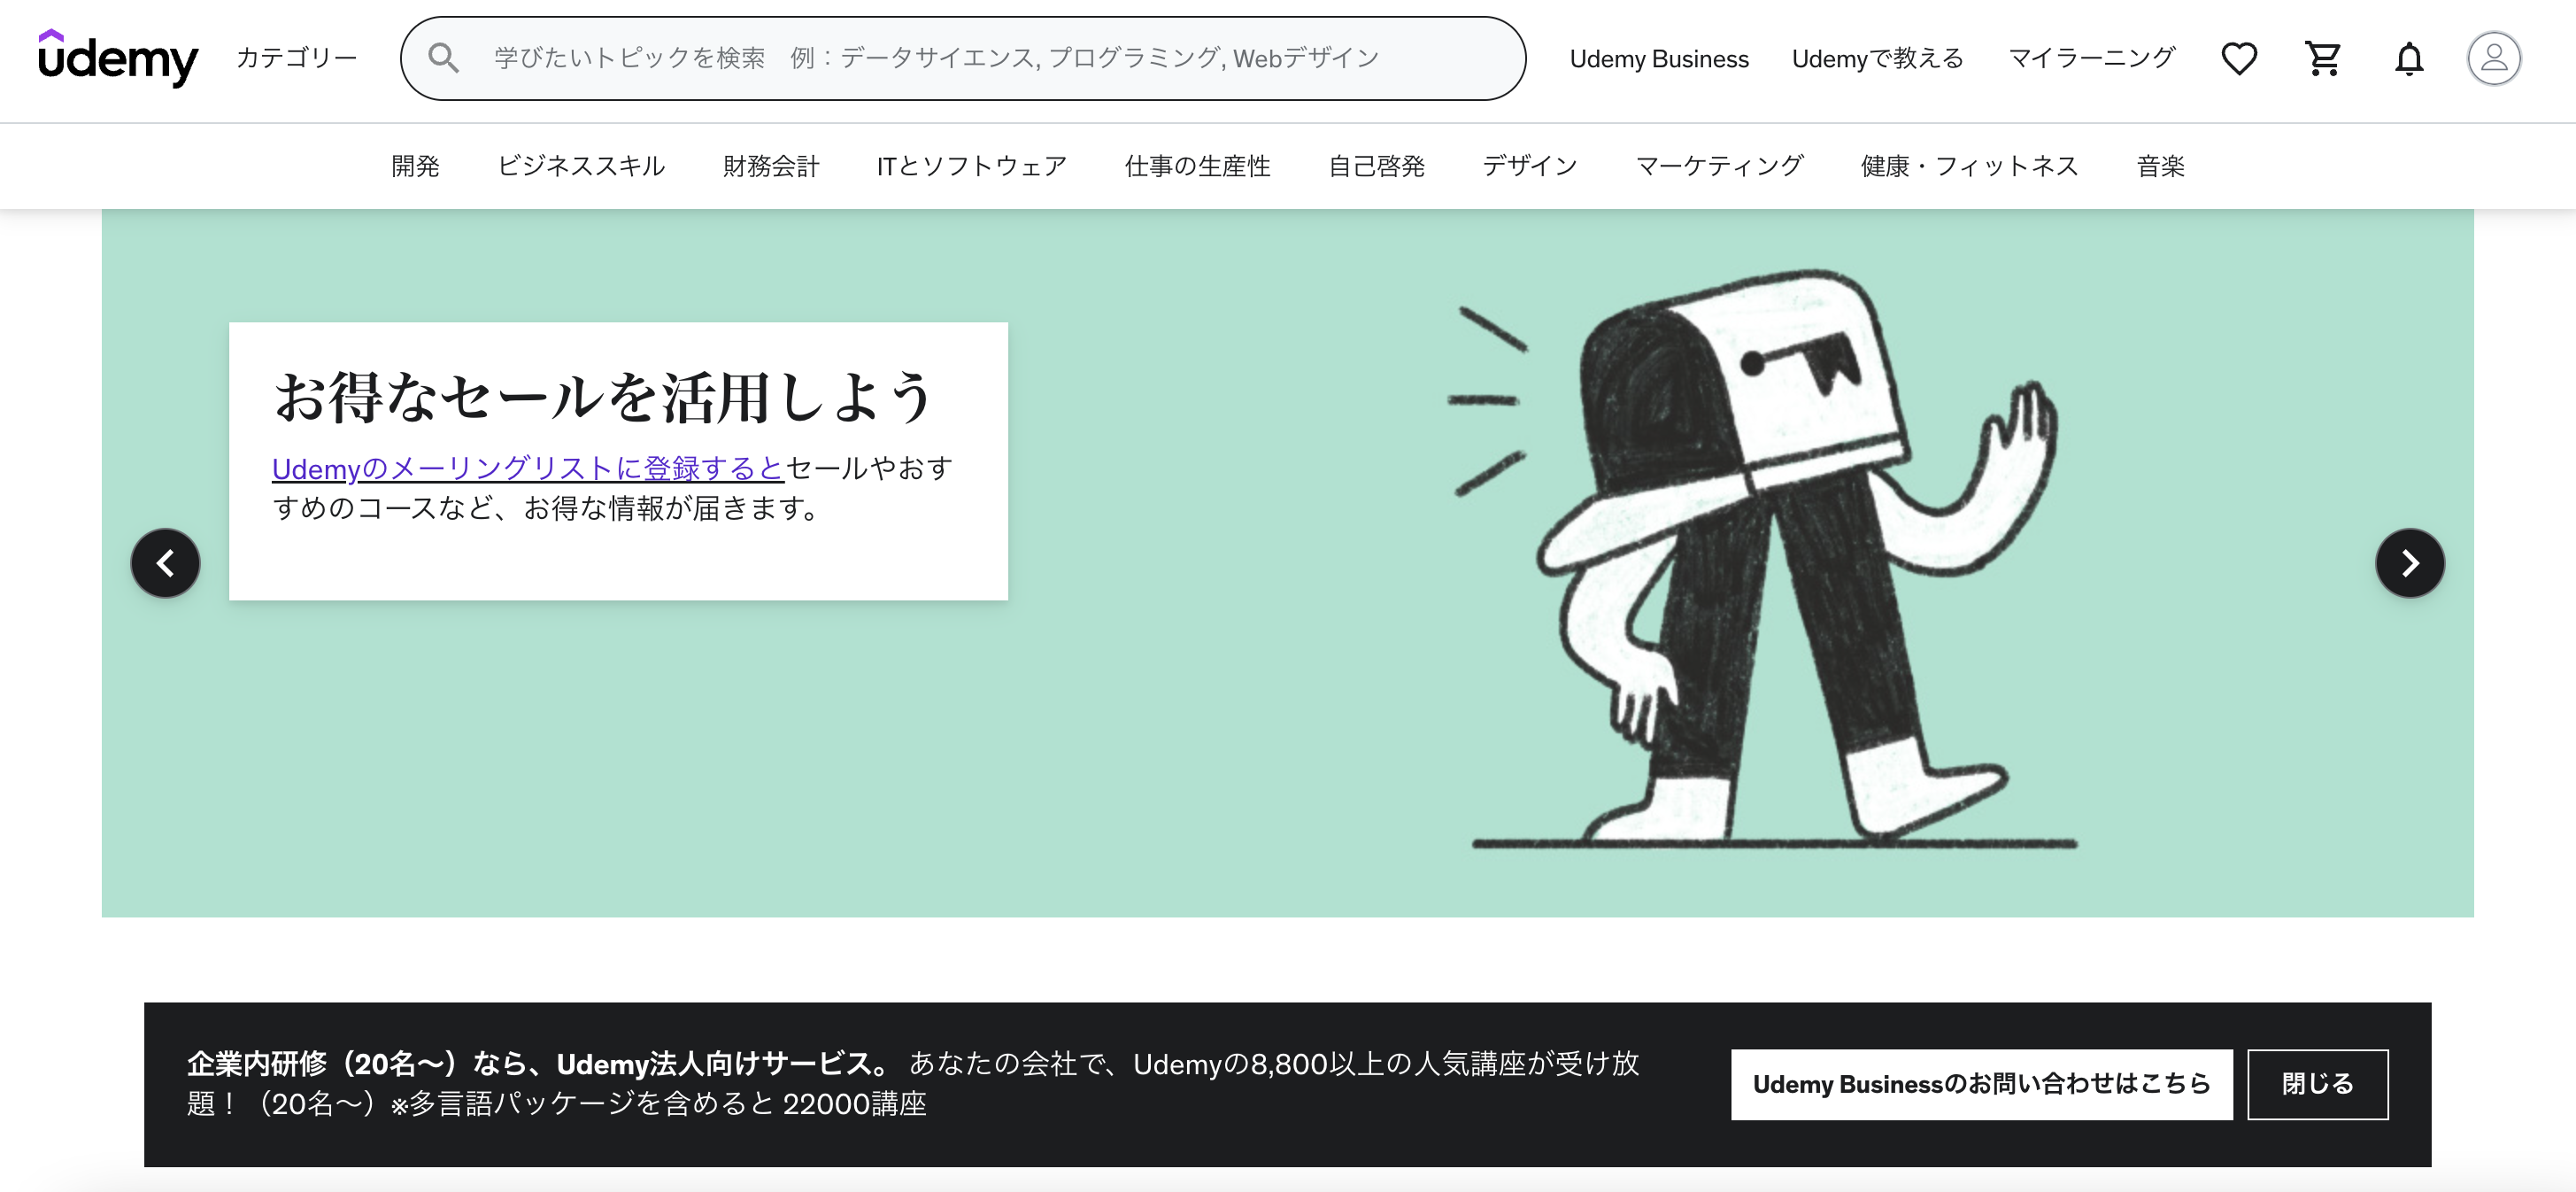Open the 開発 category menu

(x=415, y=166)
